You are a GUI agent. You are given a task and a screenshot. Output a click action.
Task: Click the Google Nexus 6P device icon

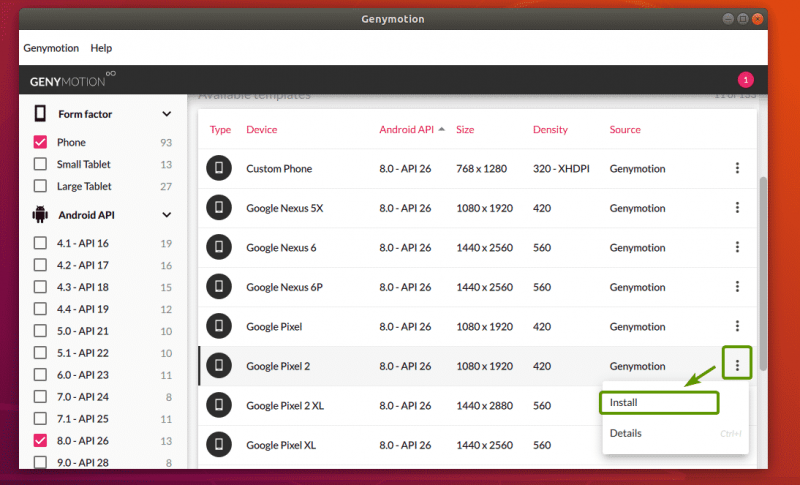[219, 287]
